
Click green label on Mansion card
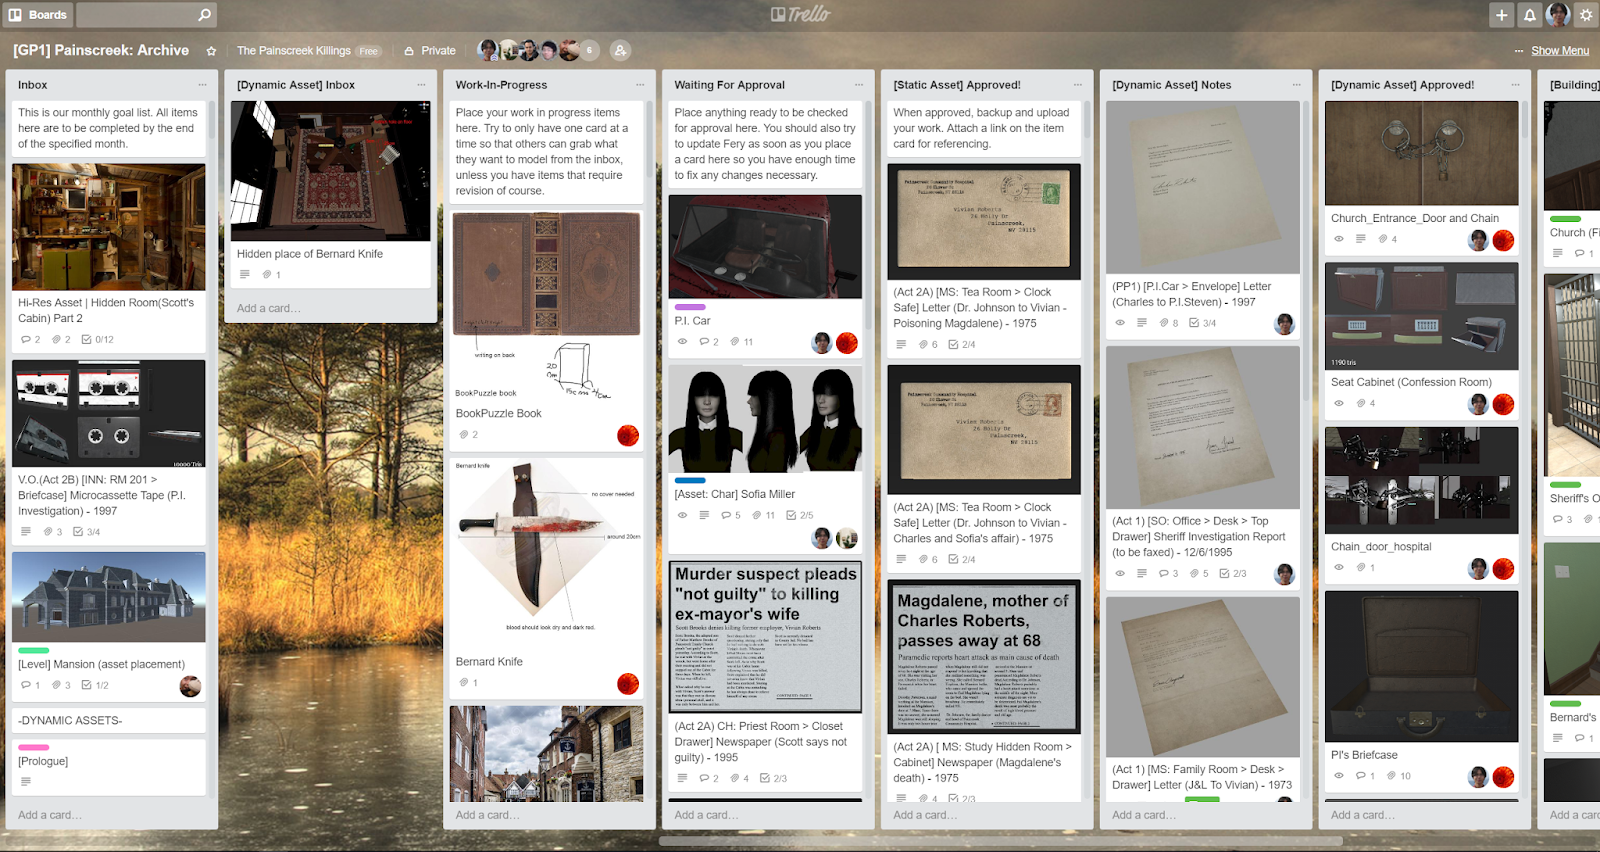point(34,650)
